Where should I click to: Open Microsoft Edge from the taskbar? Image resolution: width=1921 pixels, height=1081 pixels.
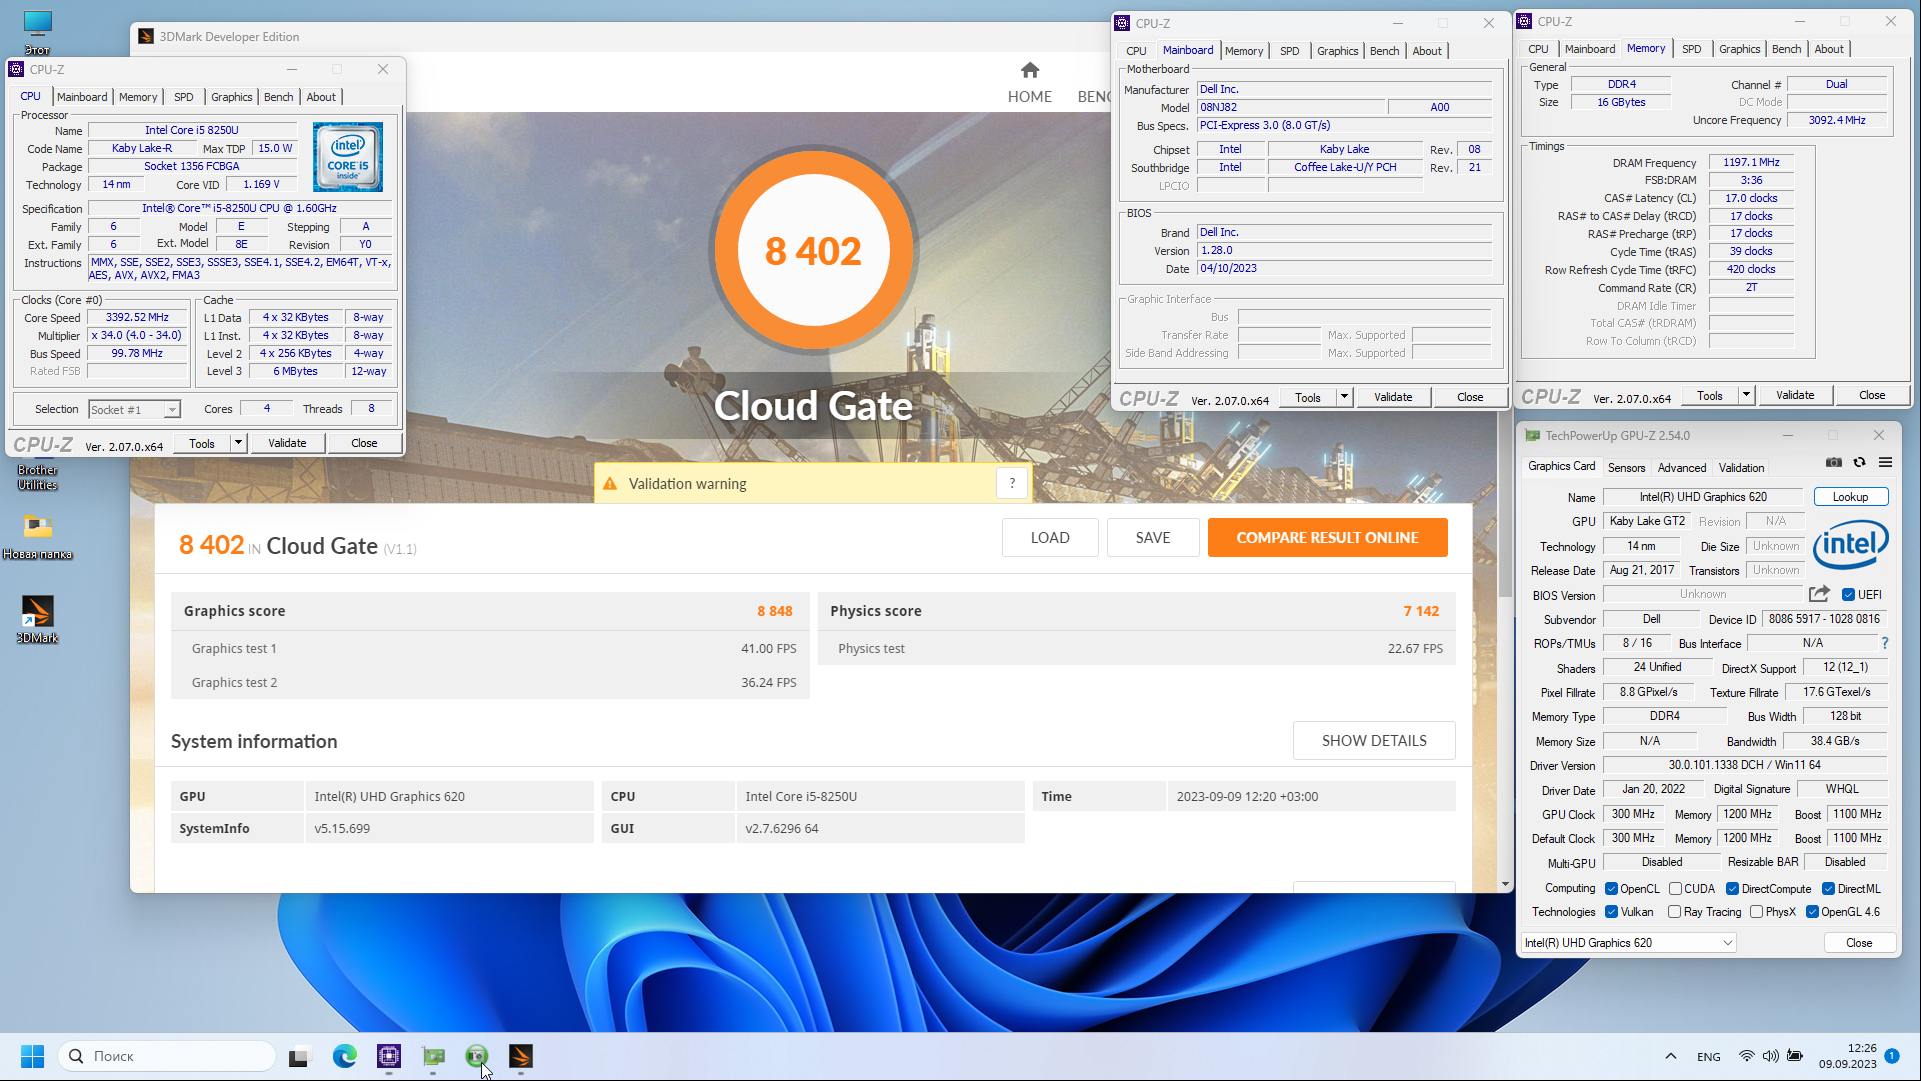pyautogui.click(x=345, y=1056)
